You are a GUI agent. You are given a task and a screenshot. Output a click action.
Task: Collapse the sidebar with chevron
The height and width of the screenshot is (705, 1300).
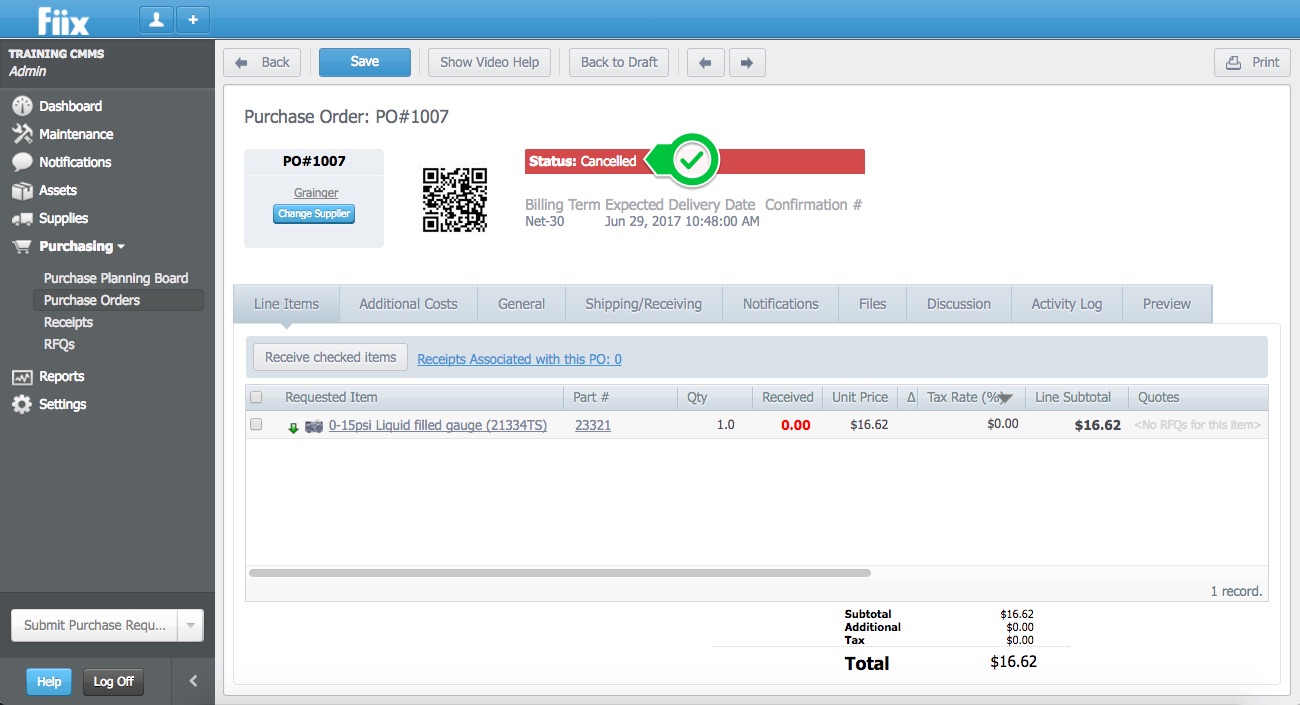pyautogui.click(x=193, y=681)
